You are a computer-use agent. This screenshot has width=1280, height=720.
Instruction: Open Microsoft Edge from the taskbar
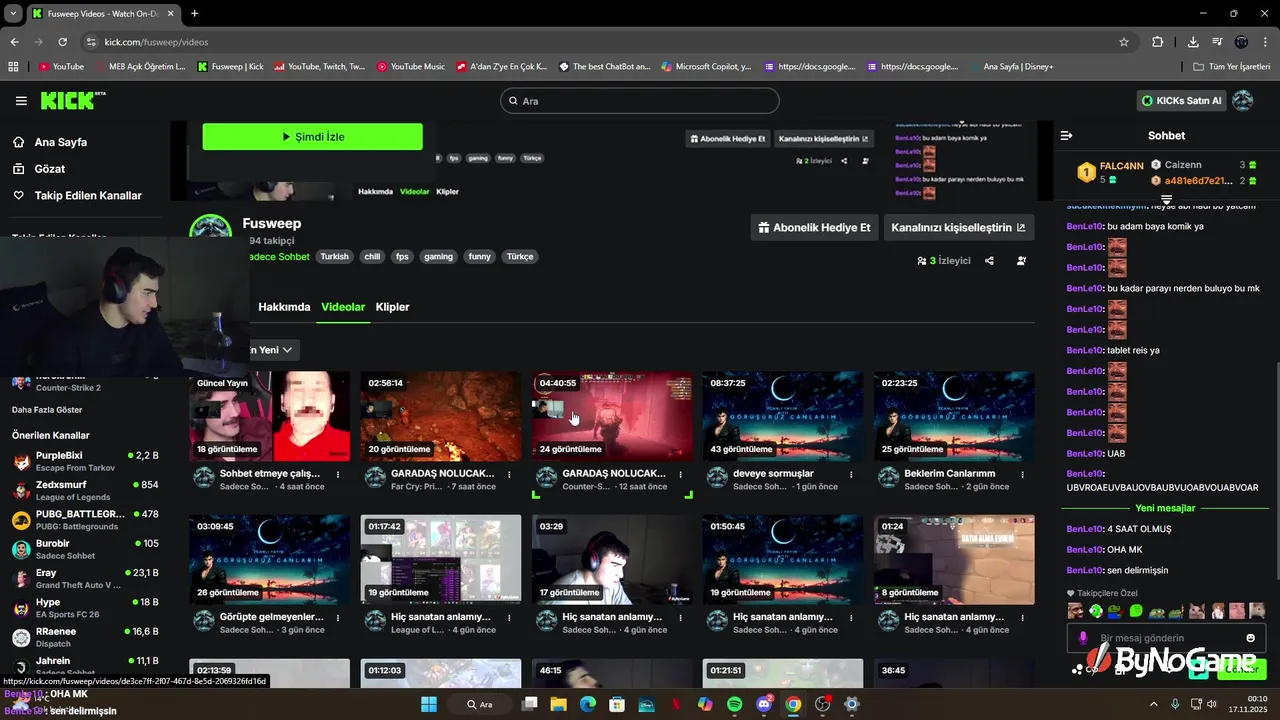(588, 704)
